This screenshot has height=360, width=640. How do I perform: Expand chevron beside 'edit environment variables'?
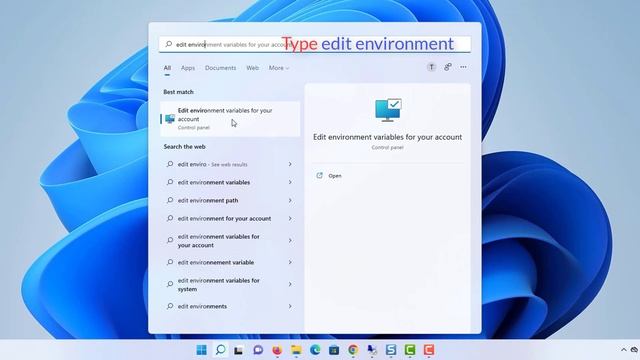pos(290,182)
